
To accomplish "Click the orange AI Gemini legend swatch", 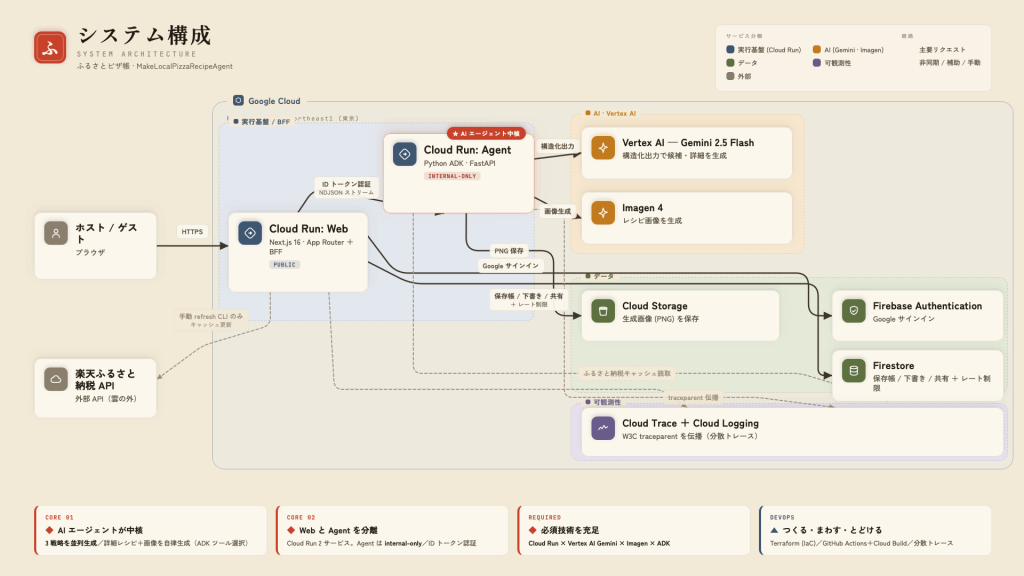I will (817, 50).
